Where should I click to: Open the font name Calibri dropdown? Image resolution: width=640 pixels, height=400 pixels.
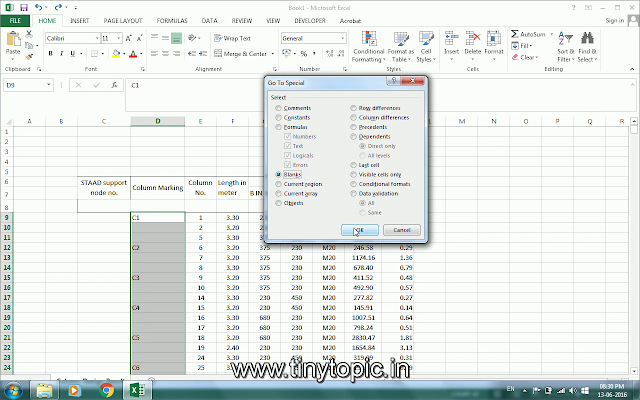coord(97,38)
